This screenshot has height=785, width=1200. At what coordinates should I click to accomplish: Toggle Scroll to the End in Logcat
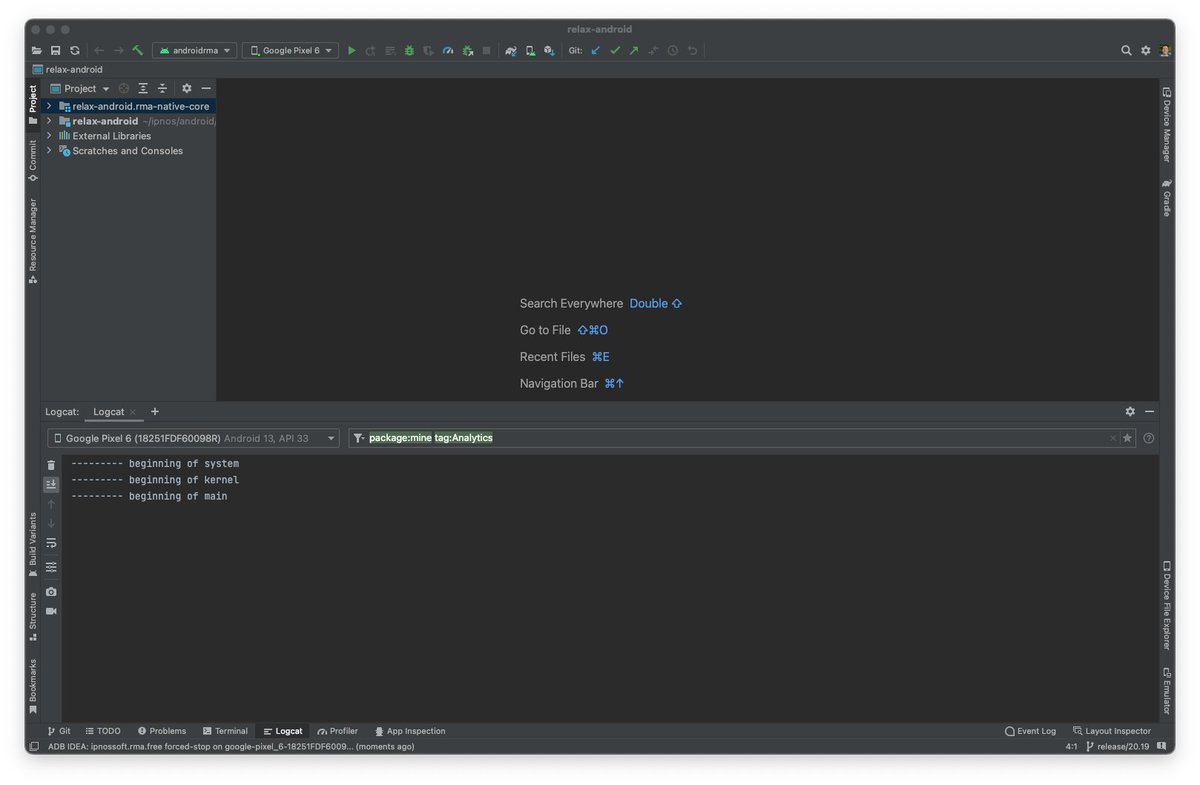click(51, 484)
